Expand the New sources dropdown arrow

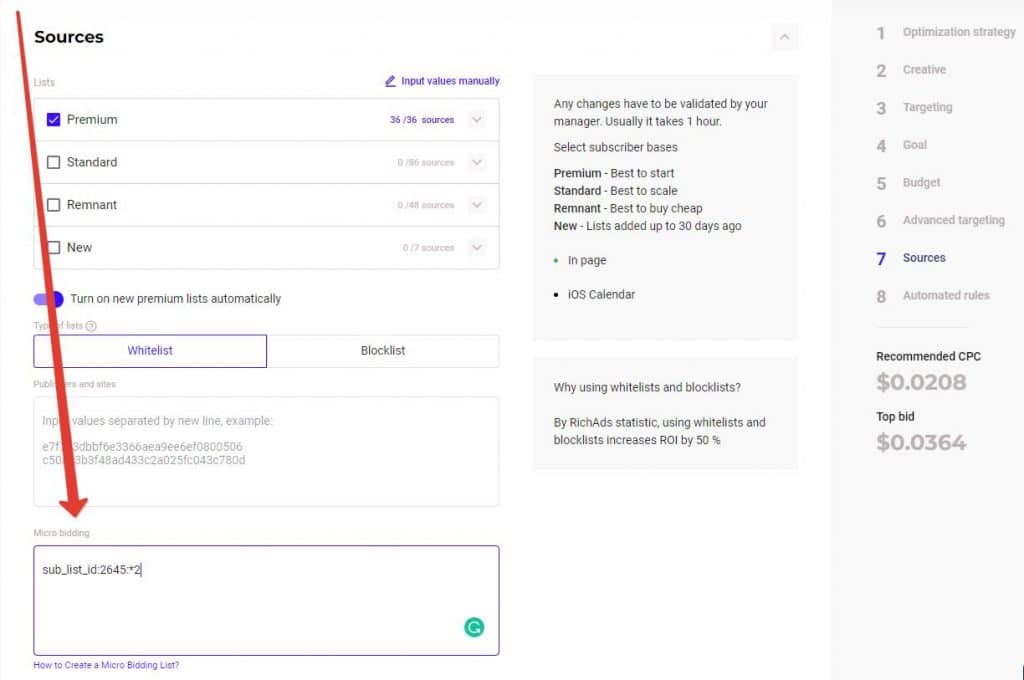point(476,247)
